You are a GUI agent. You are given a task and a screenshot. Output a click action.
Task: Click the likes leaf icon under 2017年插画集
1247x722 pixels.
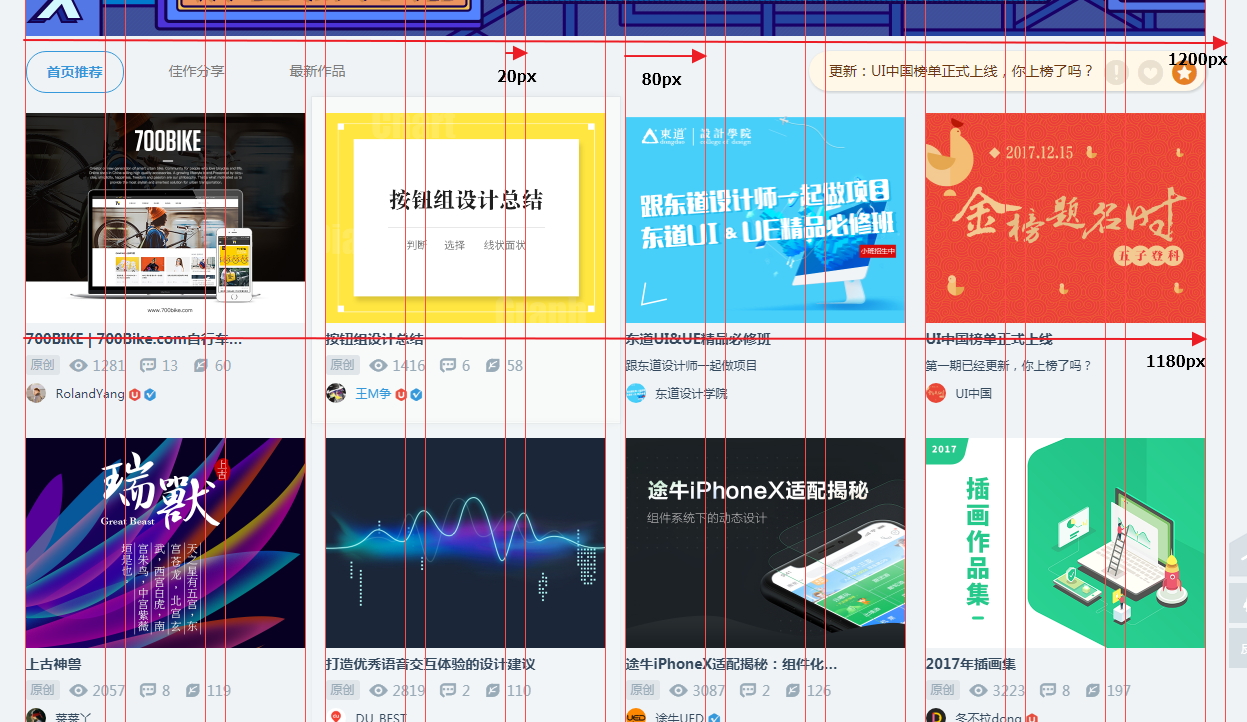(x=1092, y=690)
